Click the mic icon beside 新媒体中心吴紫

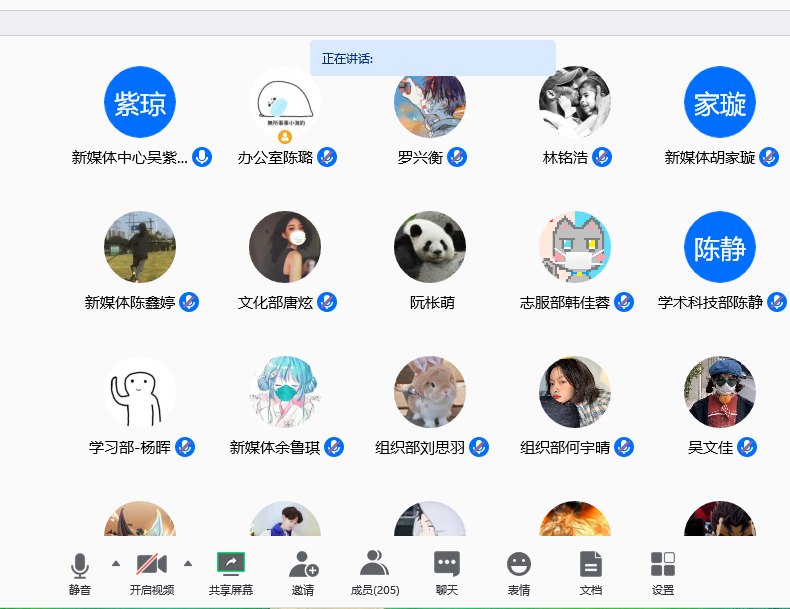(x=202, y=157)
